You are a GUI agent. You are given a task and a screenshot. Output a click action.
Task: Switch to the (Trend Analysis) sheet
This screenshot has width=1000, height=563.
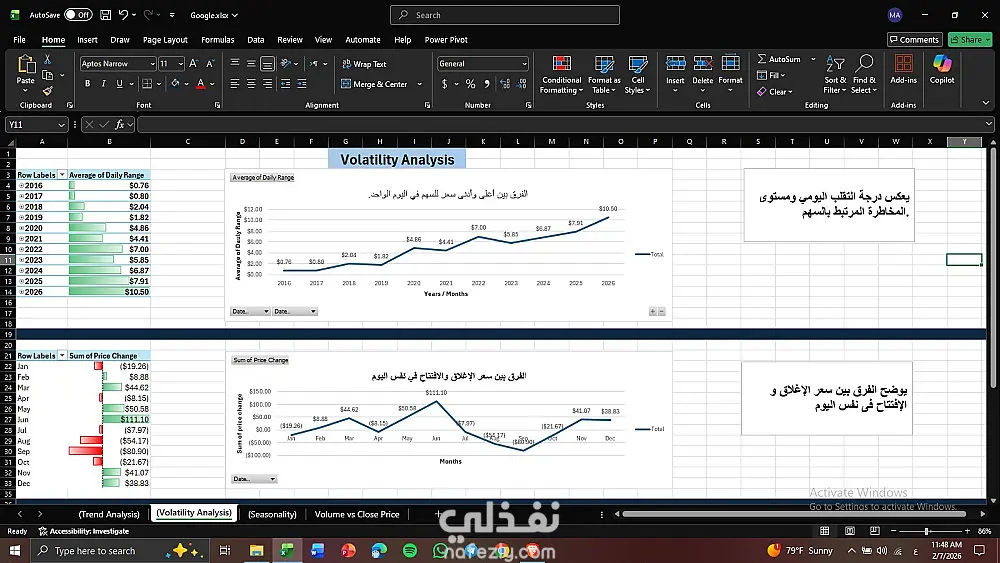[109, 514]
